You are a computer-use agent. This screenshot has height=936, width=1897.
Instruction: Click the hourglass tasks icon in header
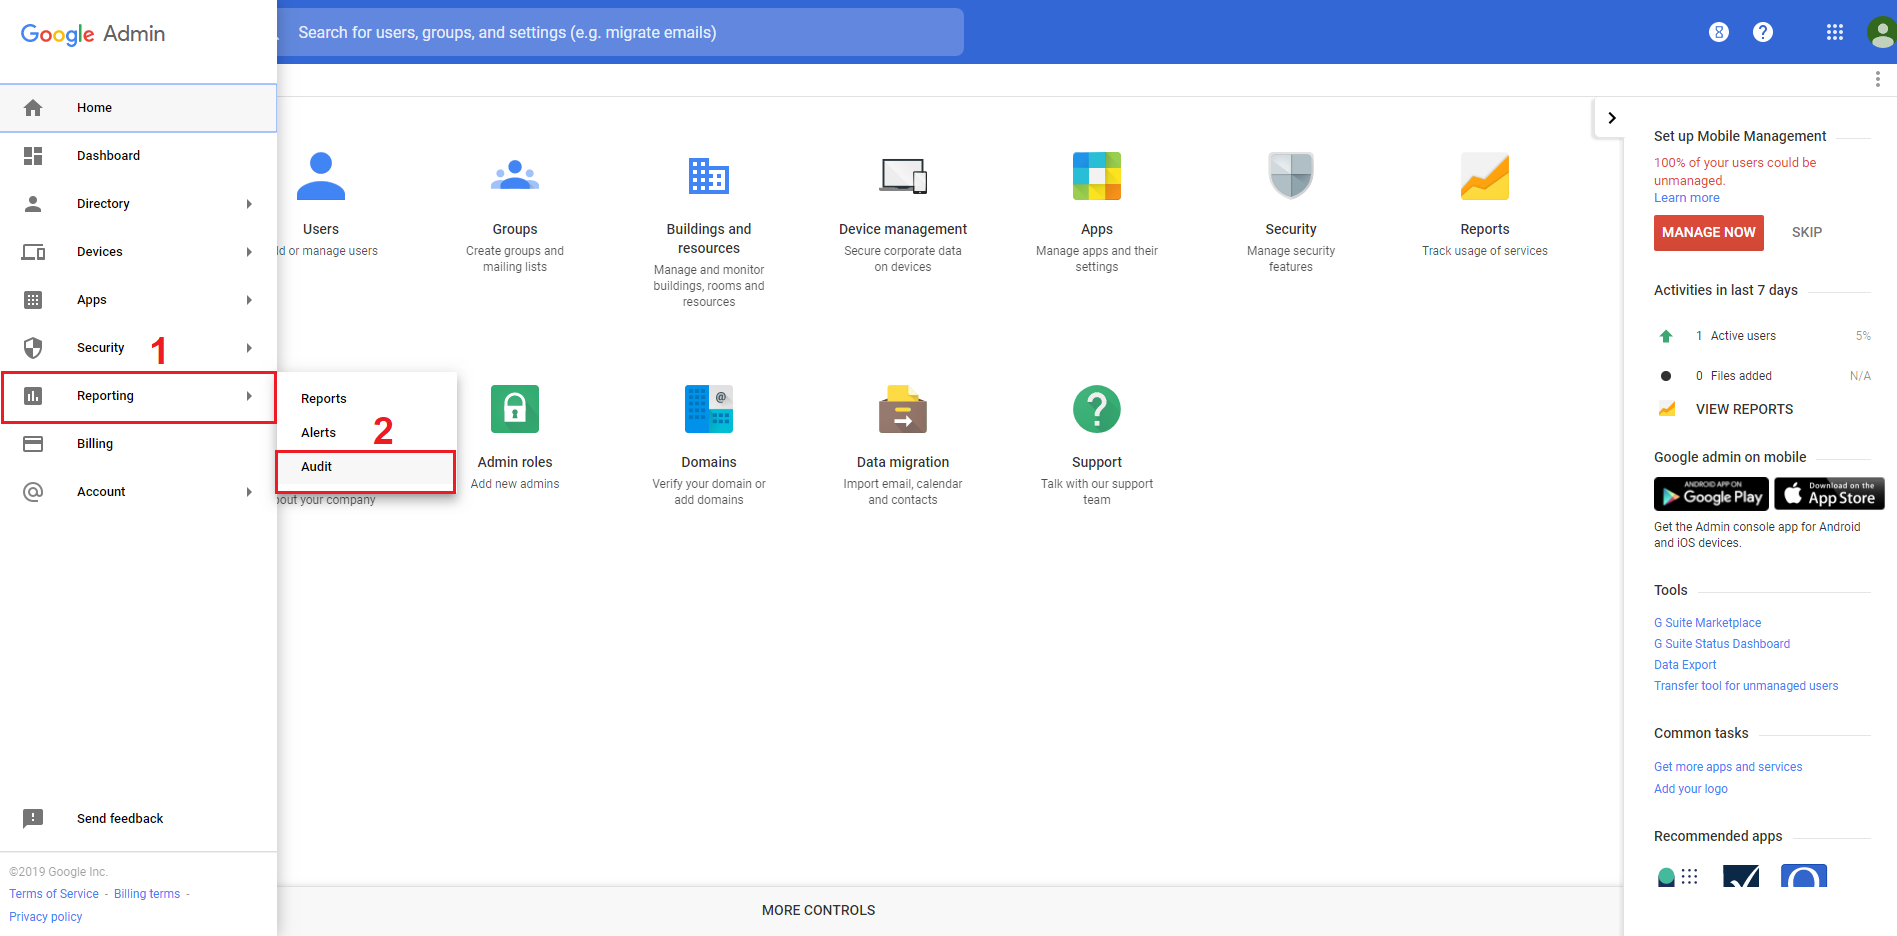(1719, 32)
